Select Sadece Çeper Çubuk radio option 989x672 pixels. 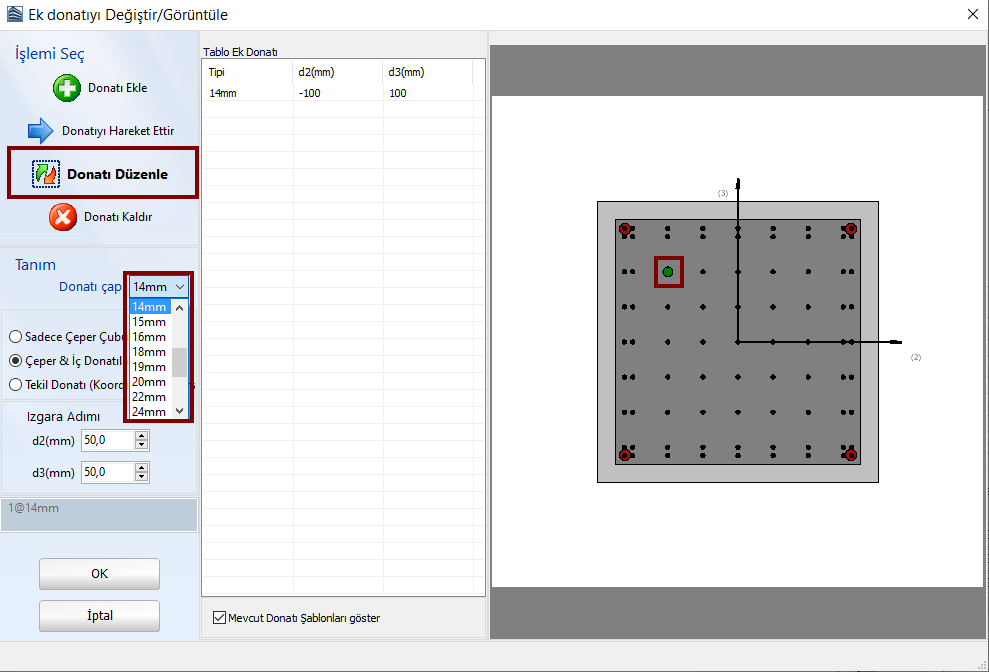pyautogui.click(x=15, y=337)
